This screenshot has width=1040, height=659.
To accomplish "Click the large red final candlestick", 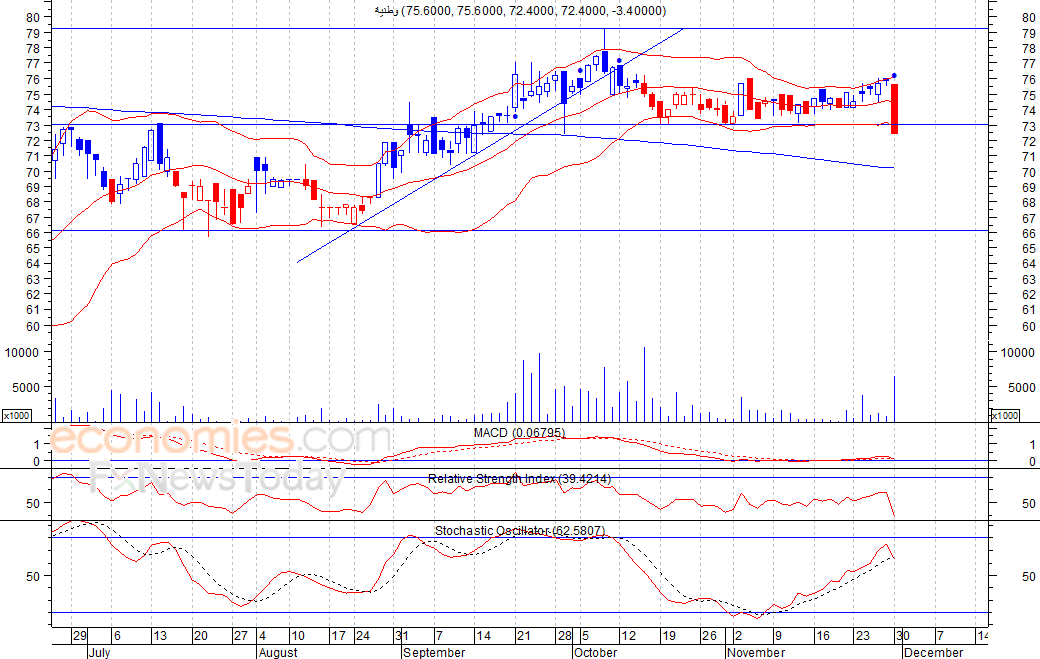I will (895, 109).
